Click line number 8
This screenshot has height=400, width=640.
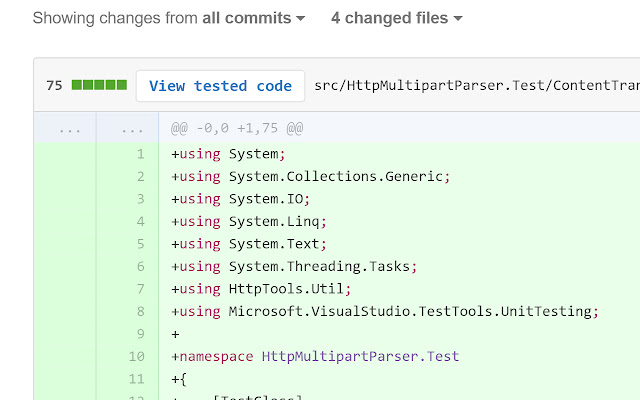click(140, 311)
